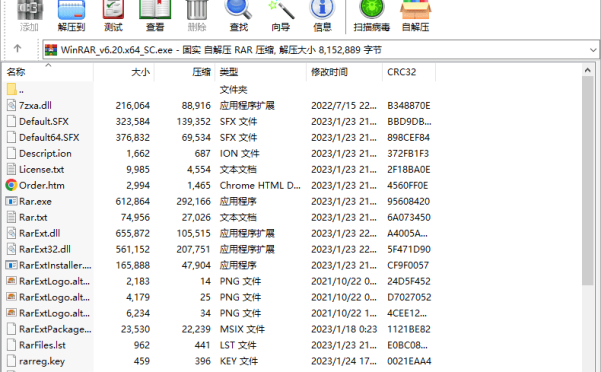This screenshot has width=601, height=372.
Task: Sort by the Name (名称) column header
Action: click(x=48, y=72)
